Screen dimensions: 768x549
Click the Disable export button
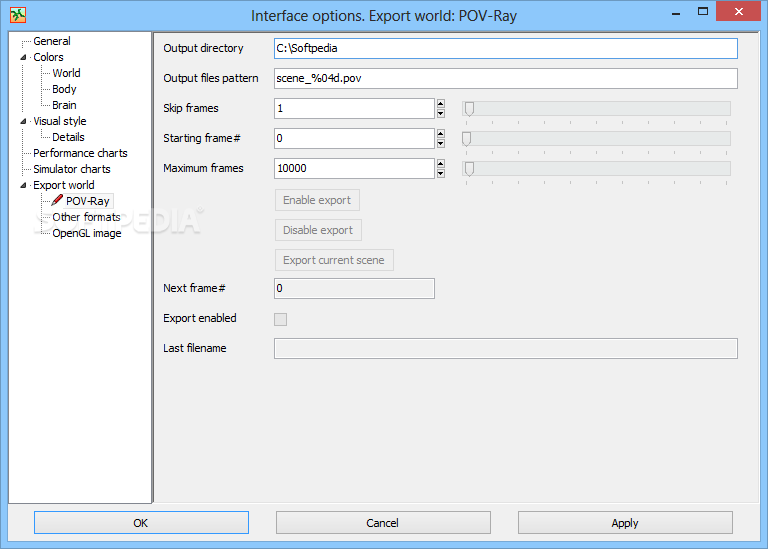(318, 230)
